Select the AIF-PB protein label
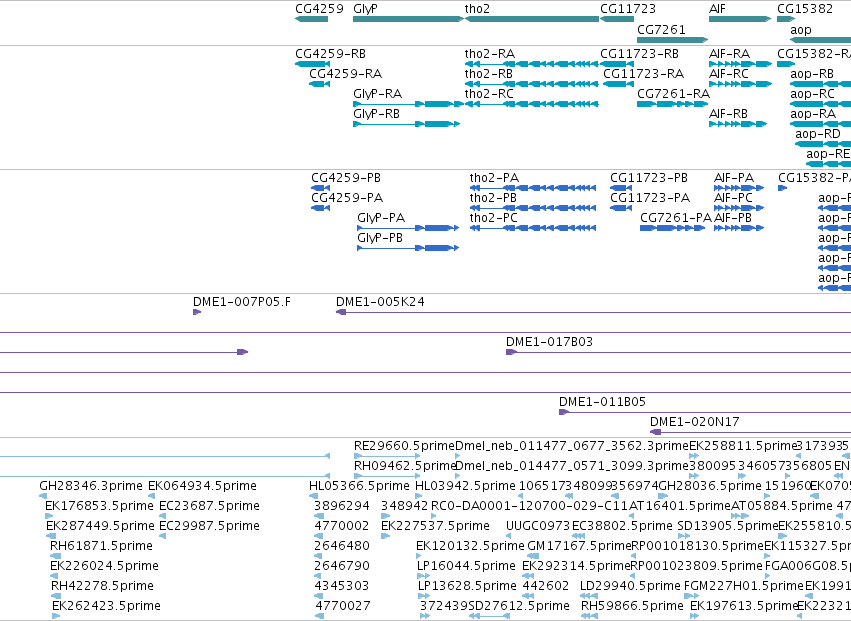Viewport: 851px width, 621px height. [733, 218]
